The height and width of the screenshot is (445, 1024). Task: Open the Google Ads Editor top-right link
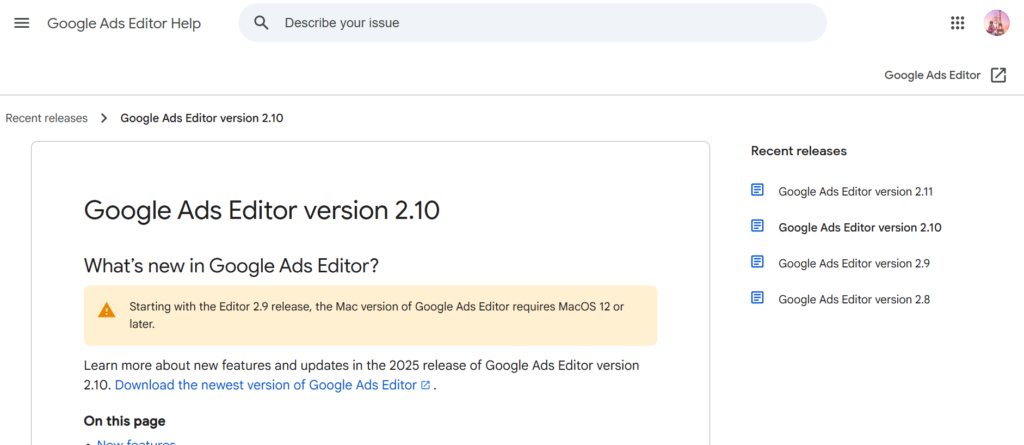tap(933, 75)
